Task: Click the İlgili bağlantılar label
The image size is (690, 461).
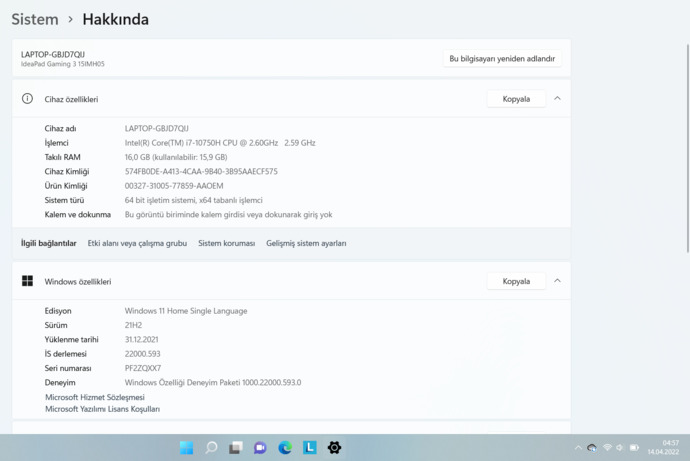Action: pos(48,243)
